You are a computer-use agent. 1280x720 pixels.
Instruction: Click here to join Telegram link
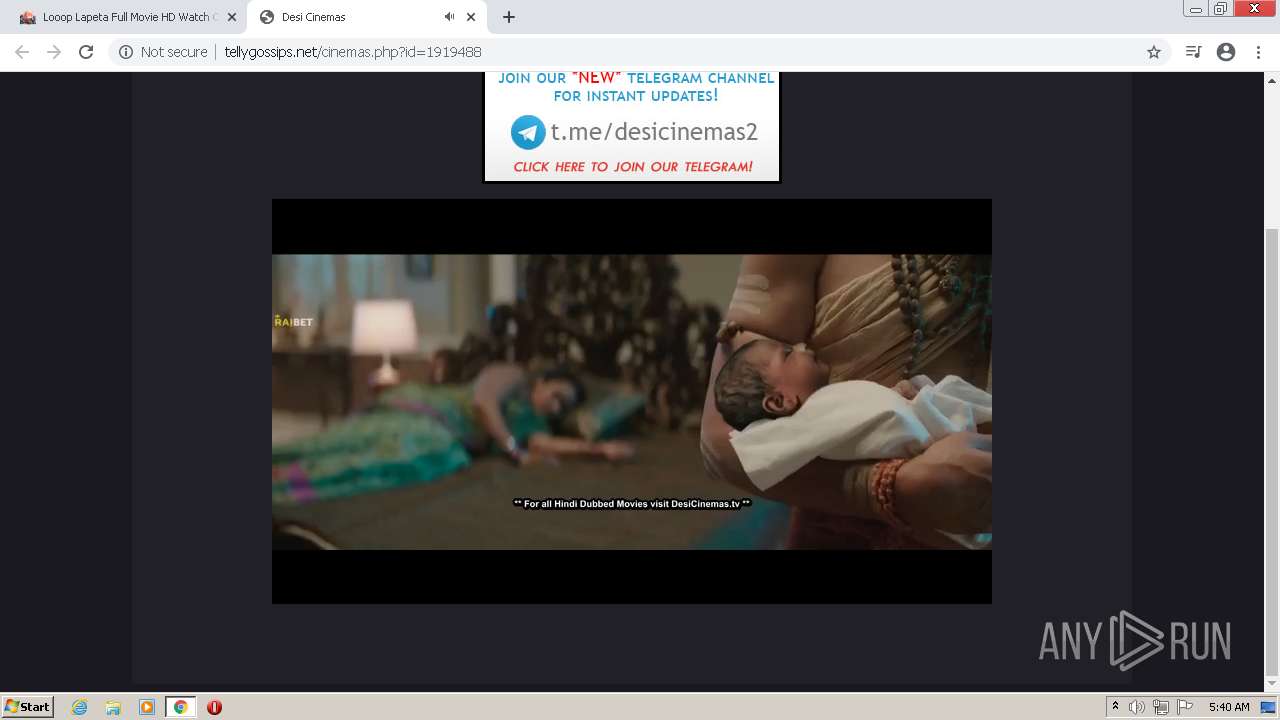click(x=633, y=167)
